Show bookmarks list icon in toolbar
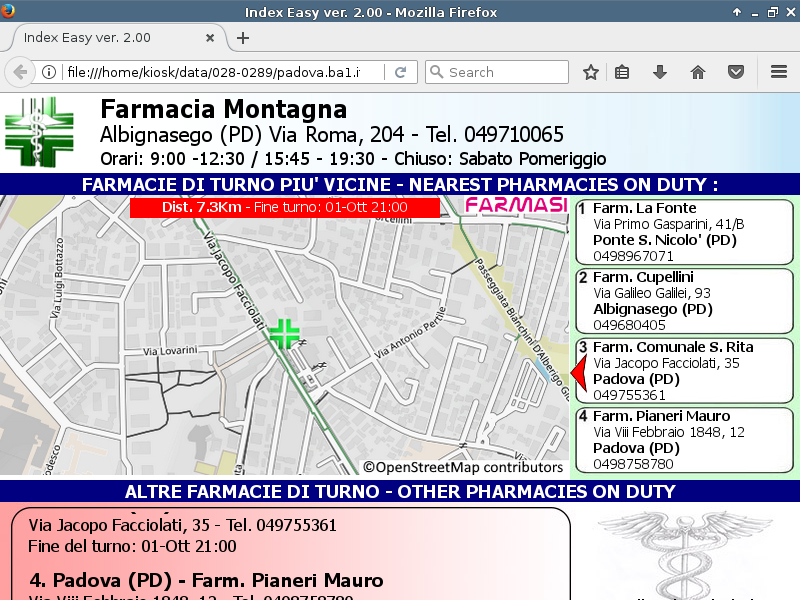Viewport: 800px width, 600px height. pos(622,72)
